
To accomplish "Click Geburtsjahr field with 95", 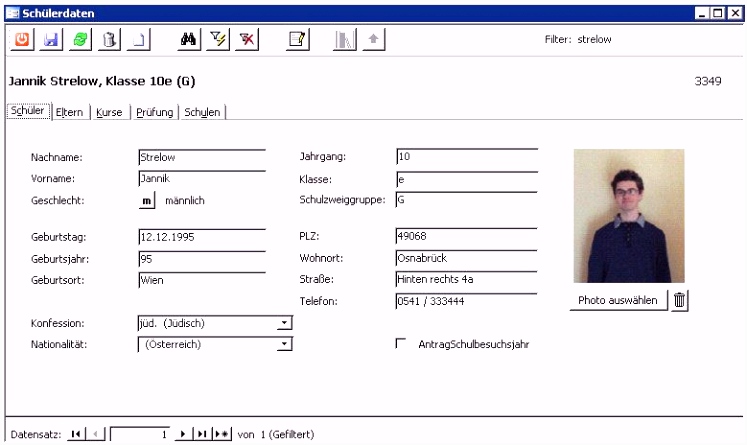I will (202, 259).
